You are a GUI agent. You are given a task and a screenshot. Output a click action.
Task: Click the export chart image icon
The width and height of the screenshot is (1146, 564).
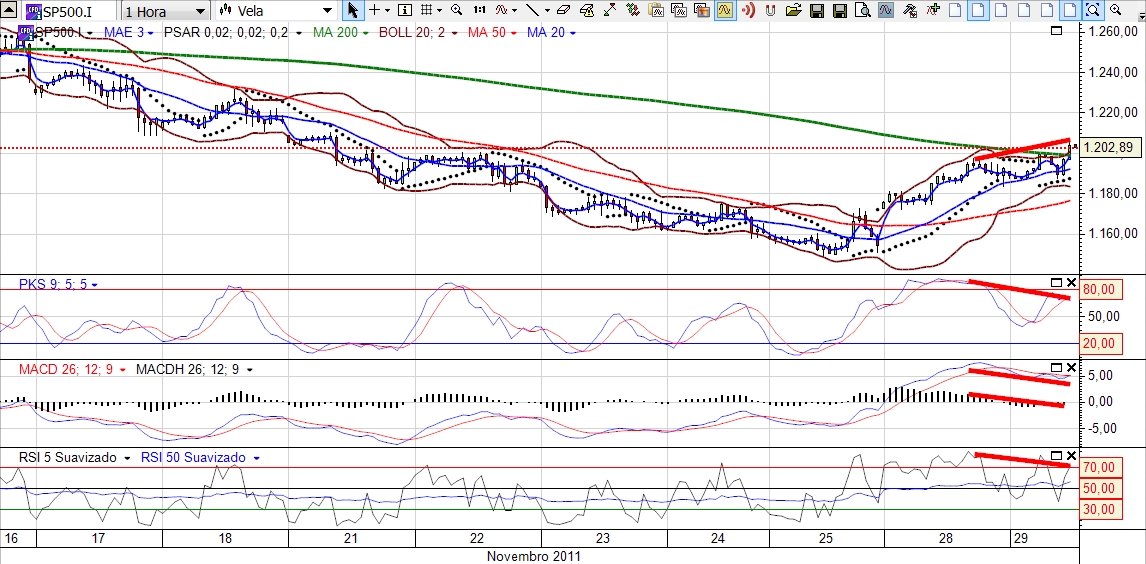tap(702, 10)
